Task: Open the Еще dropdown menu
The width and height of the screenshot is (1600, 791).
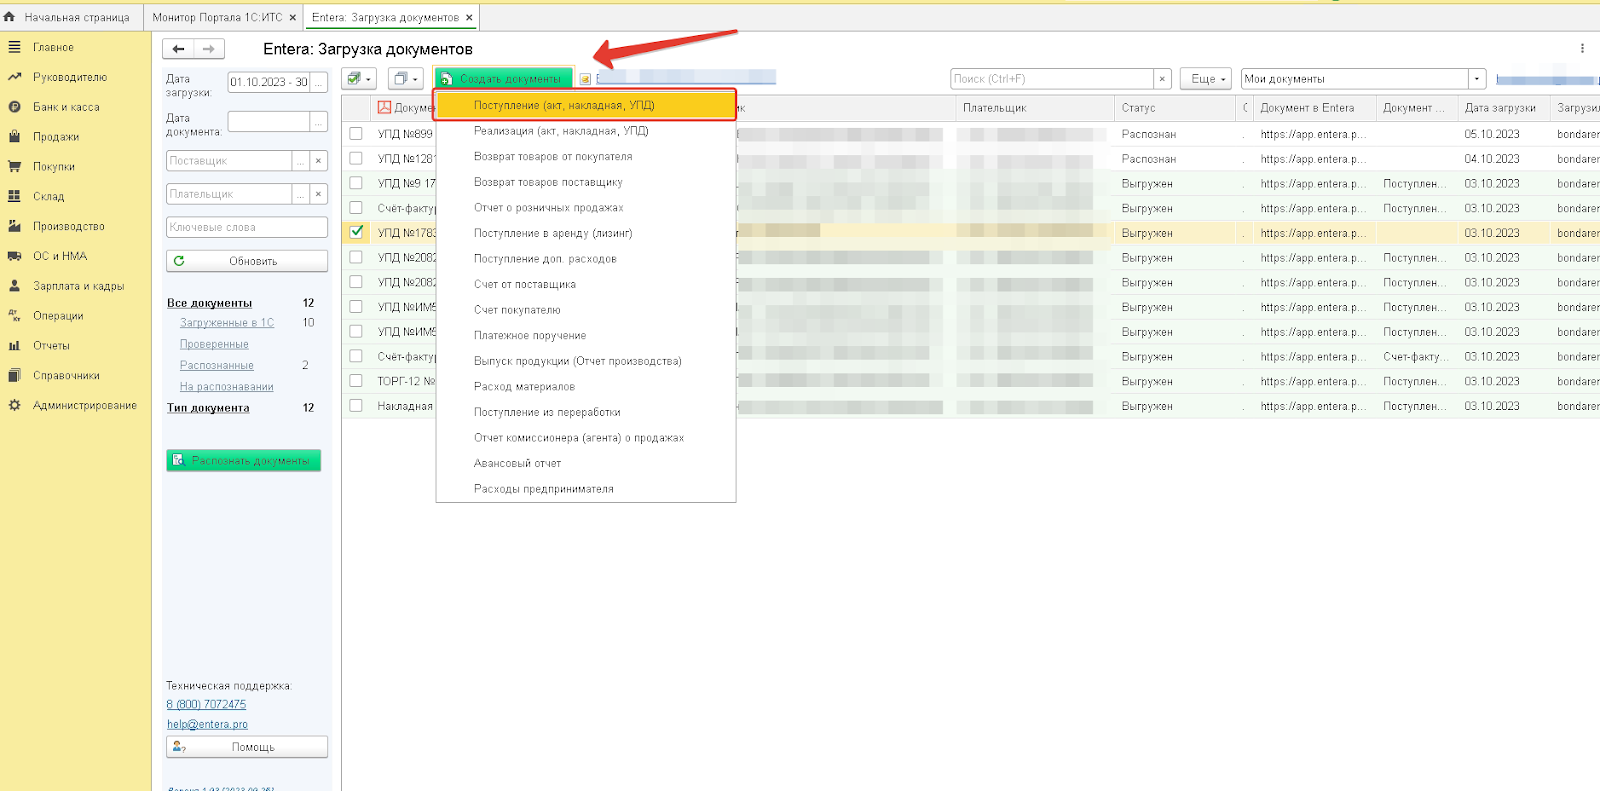Action: coord(1208,79)
